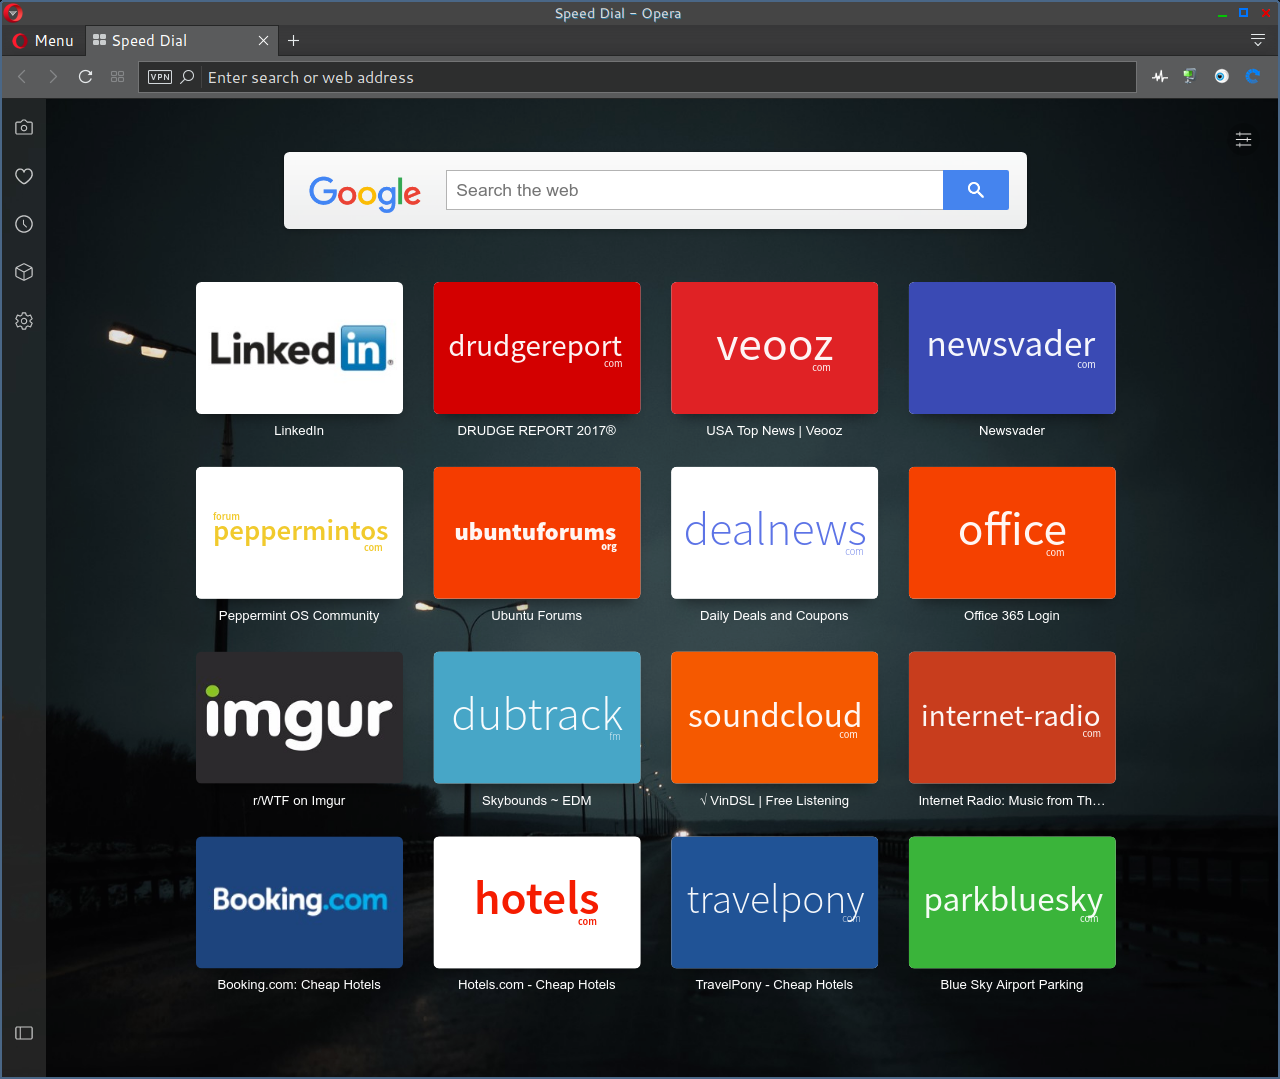Click the 'TravelPony - Cheap Hotels' label
1280x1079 pixels.
(774, 985)
